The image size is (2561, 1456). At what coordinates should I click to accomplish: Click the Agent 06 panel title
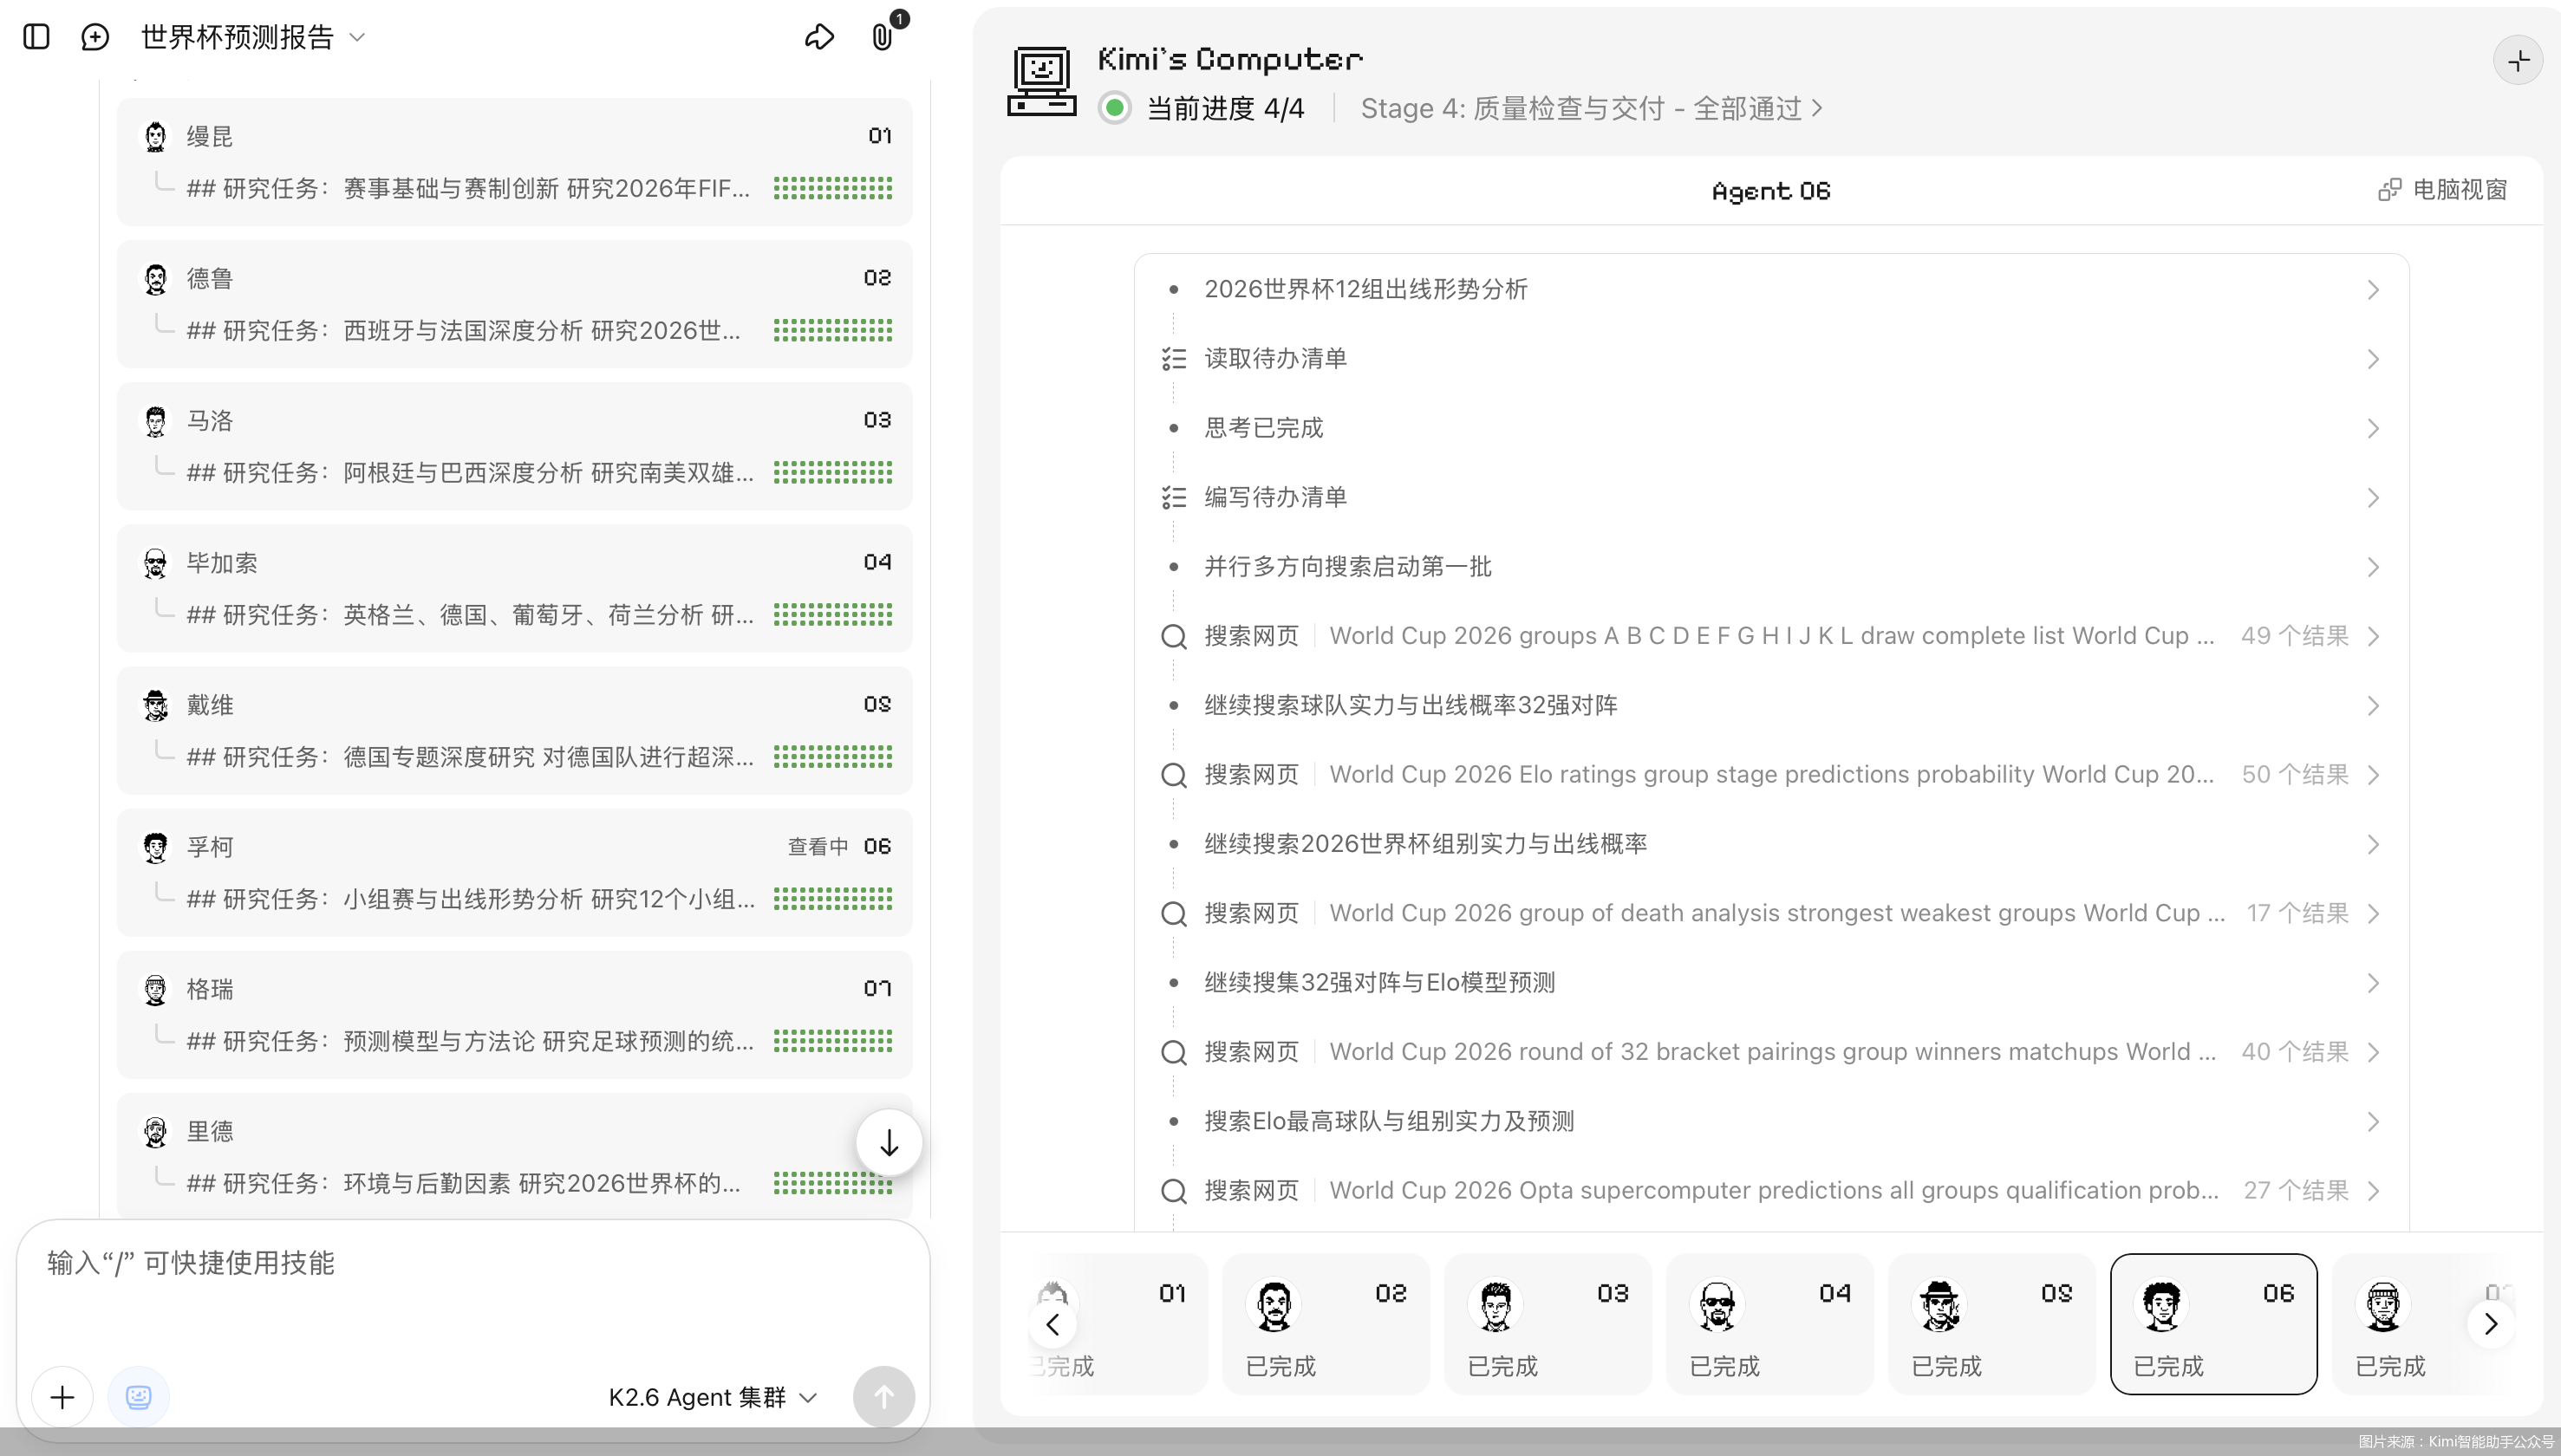1771,191
